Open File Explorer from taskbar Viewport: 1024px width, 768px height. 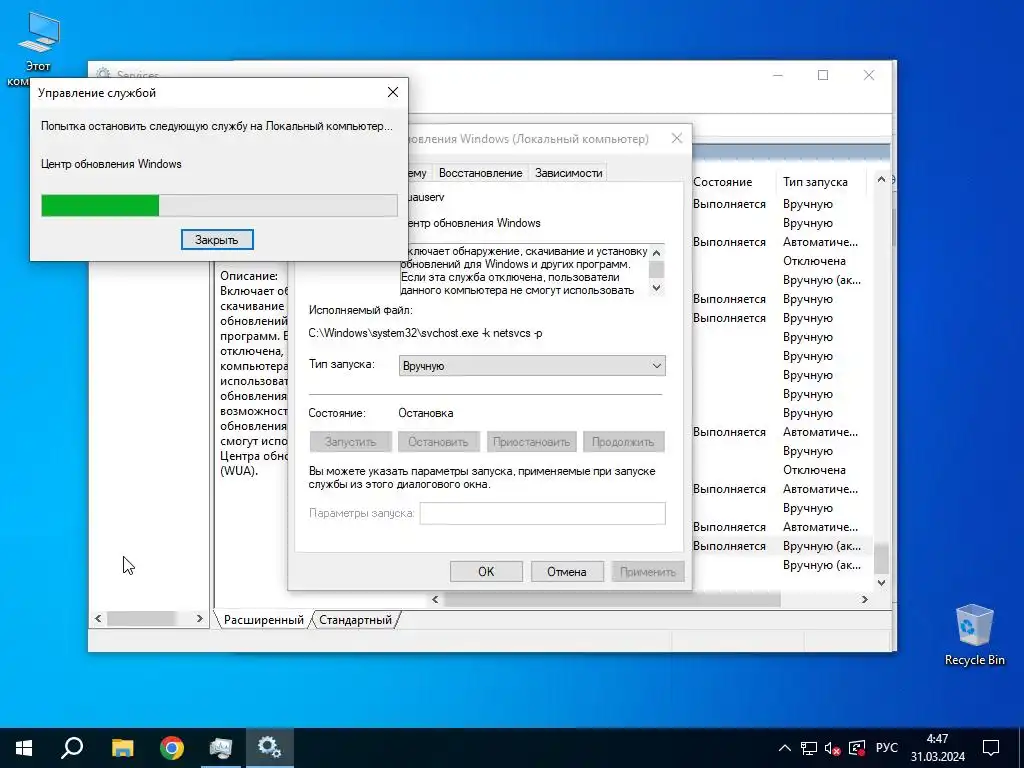click(x=122, y=748)
